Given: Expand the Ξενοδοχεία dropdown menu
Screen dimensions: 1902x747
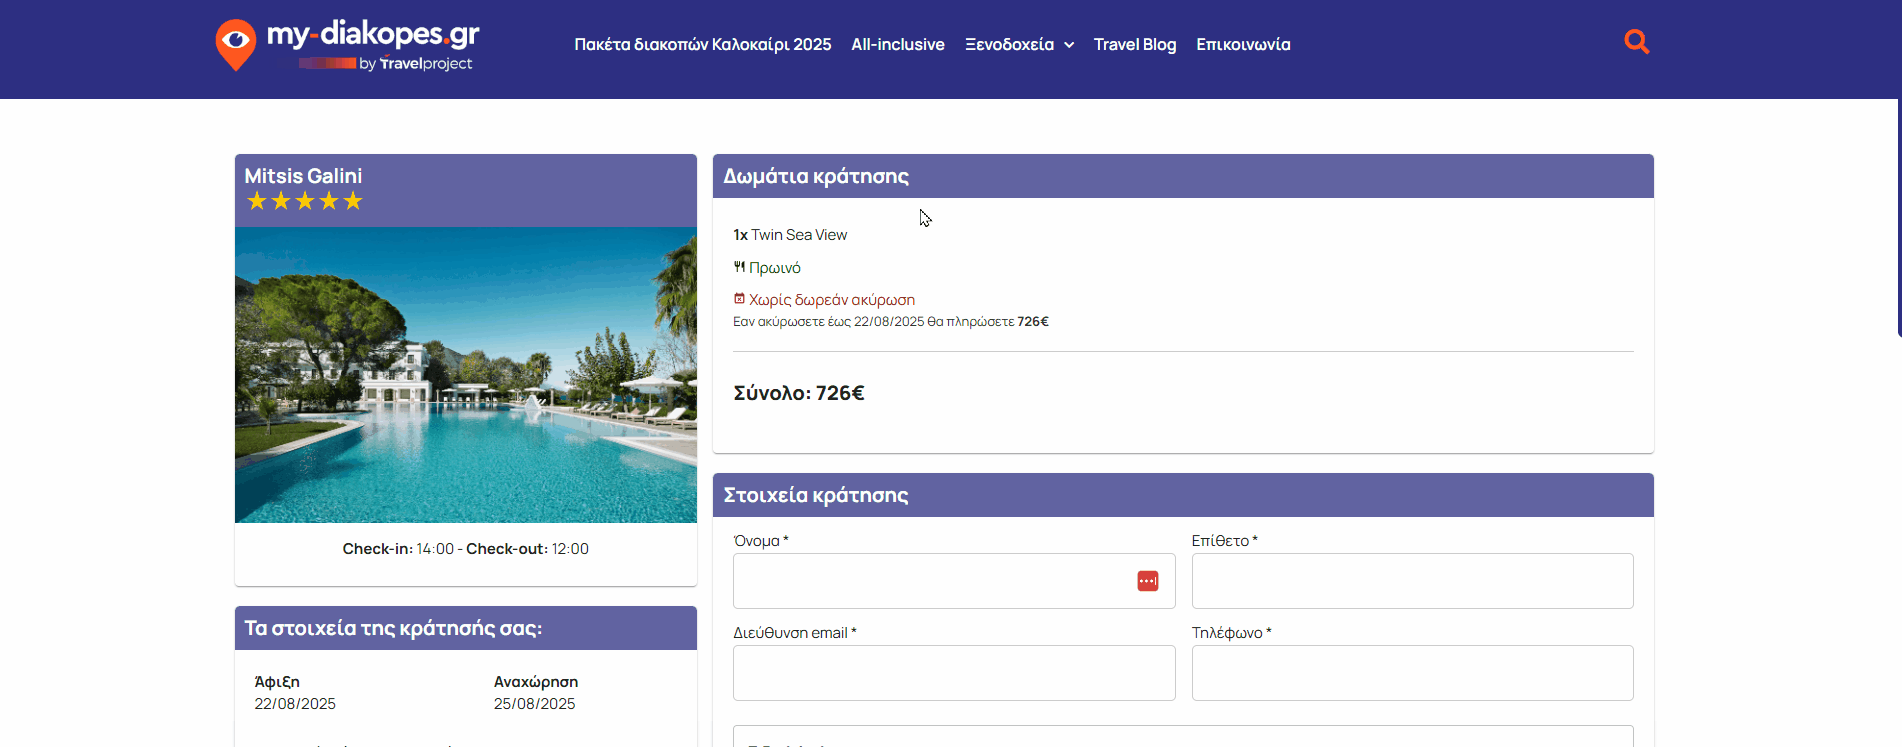Looking at the screenshot, I should [x=1019, y=45].
